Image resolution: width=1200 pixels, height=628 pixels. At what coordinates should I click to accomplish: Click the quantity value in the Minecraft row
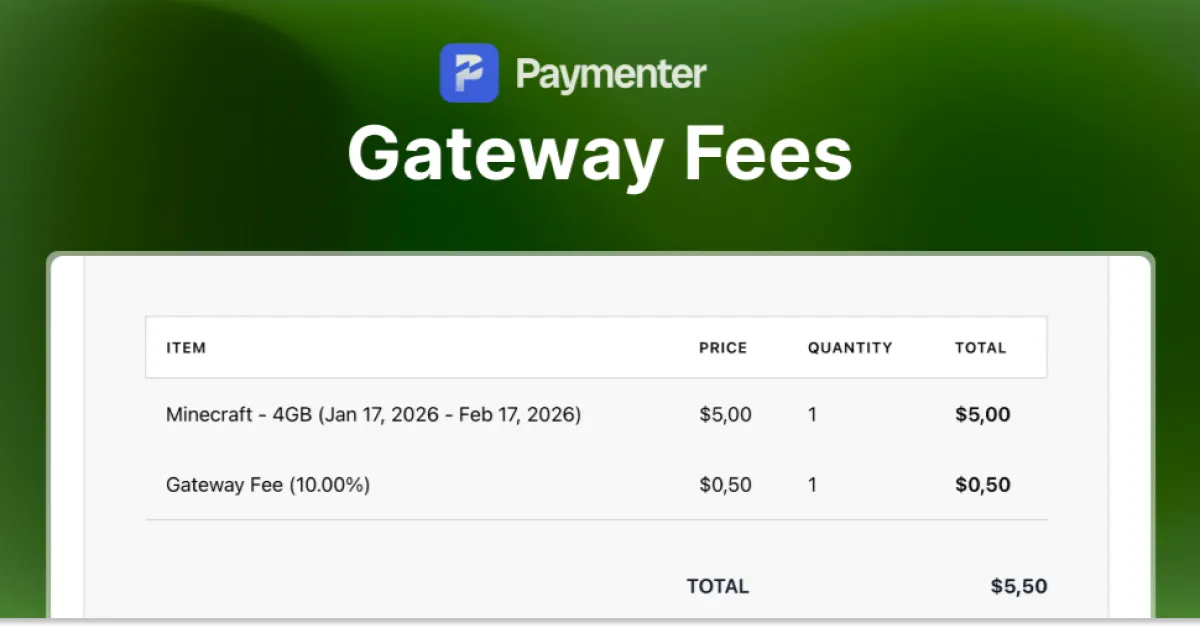coord(813,414)
